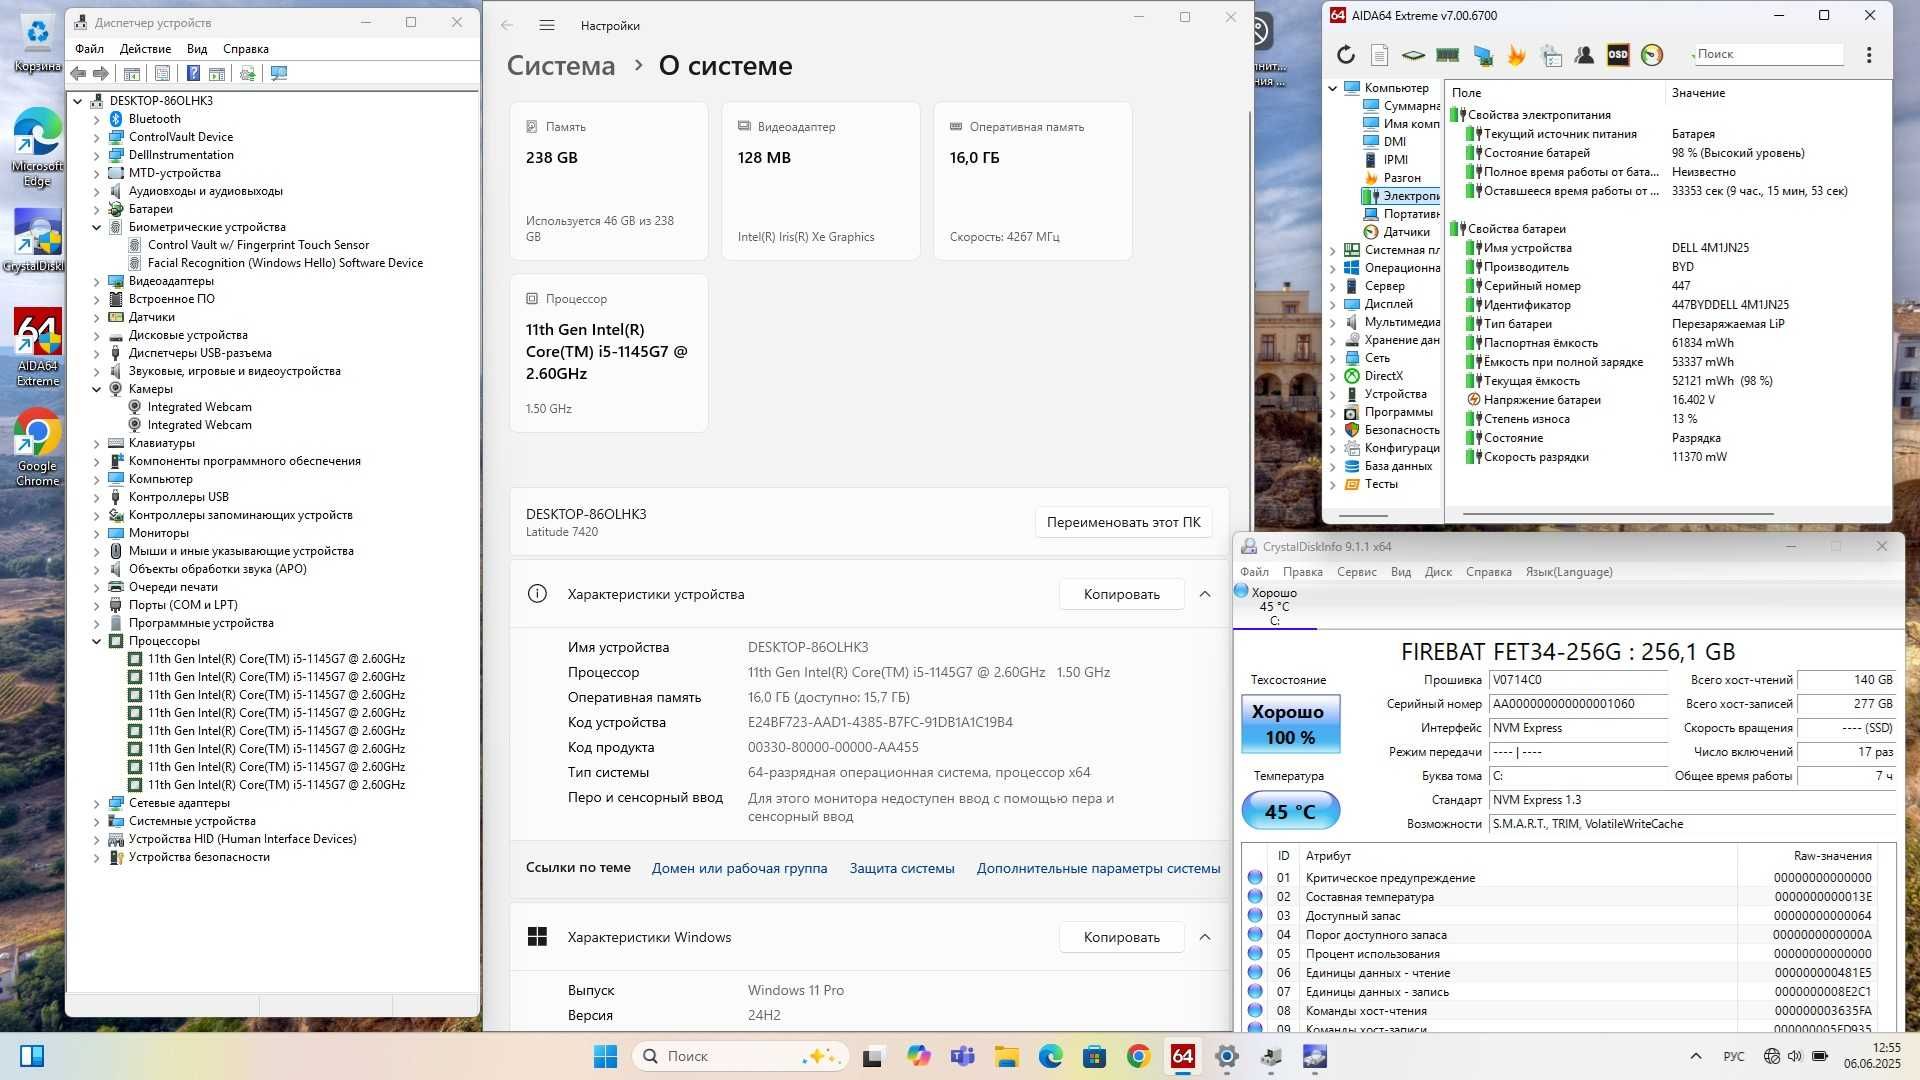The image size is (1920, 1080).
Task: Click the Система breadcrumb in Settings
Action: (x=561, y=66)
